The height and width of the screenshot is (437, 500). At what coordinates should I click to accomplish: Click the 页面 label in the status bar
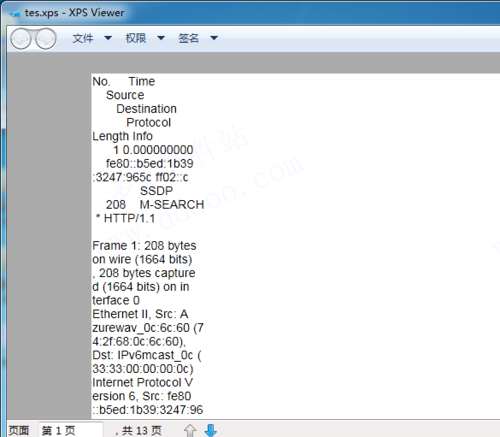(19, 430)
